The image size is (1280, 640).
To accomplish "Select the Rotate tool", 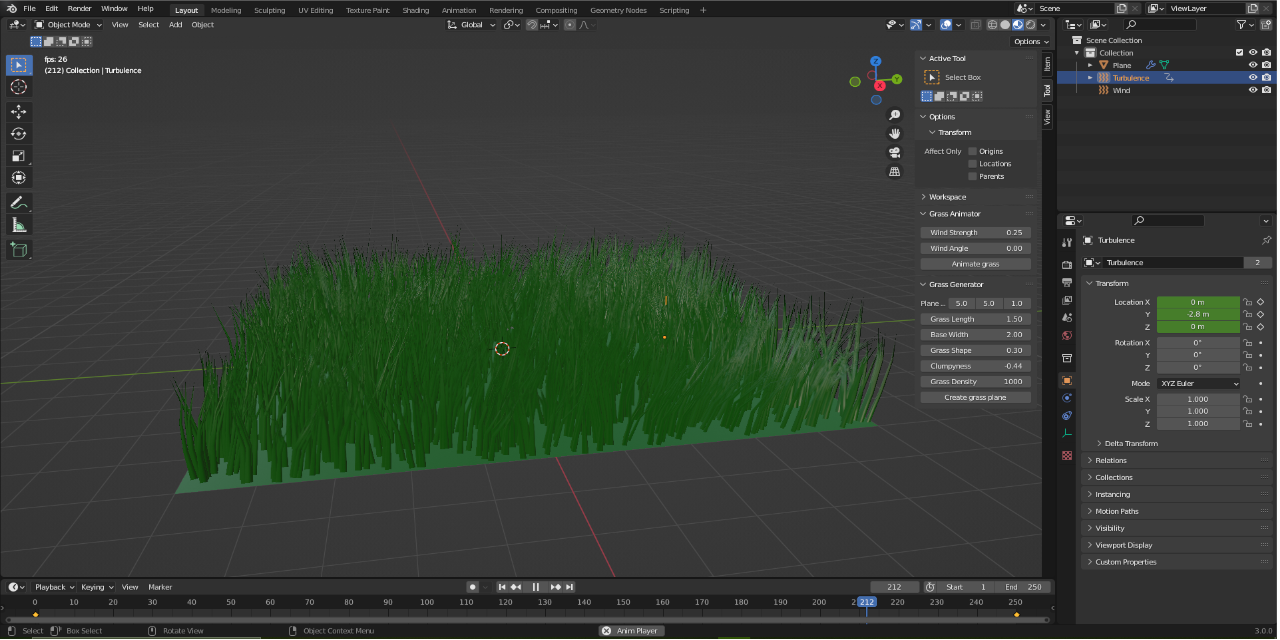I will (x=19, y=134).
